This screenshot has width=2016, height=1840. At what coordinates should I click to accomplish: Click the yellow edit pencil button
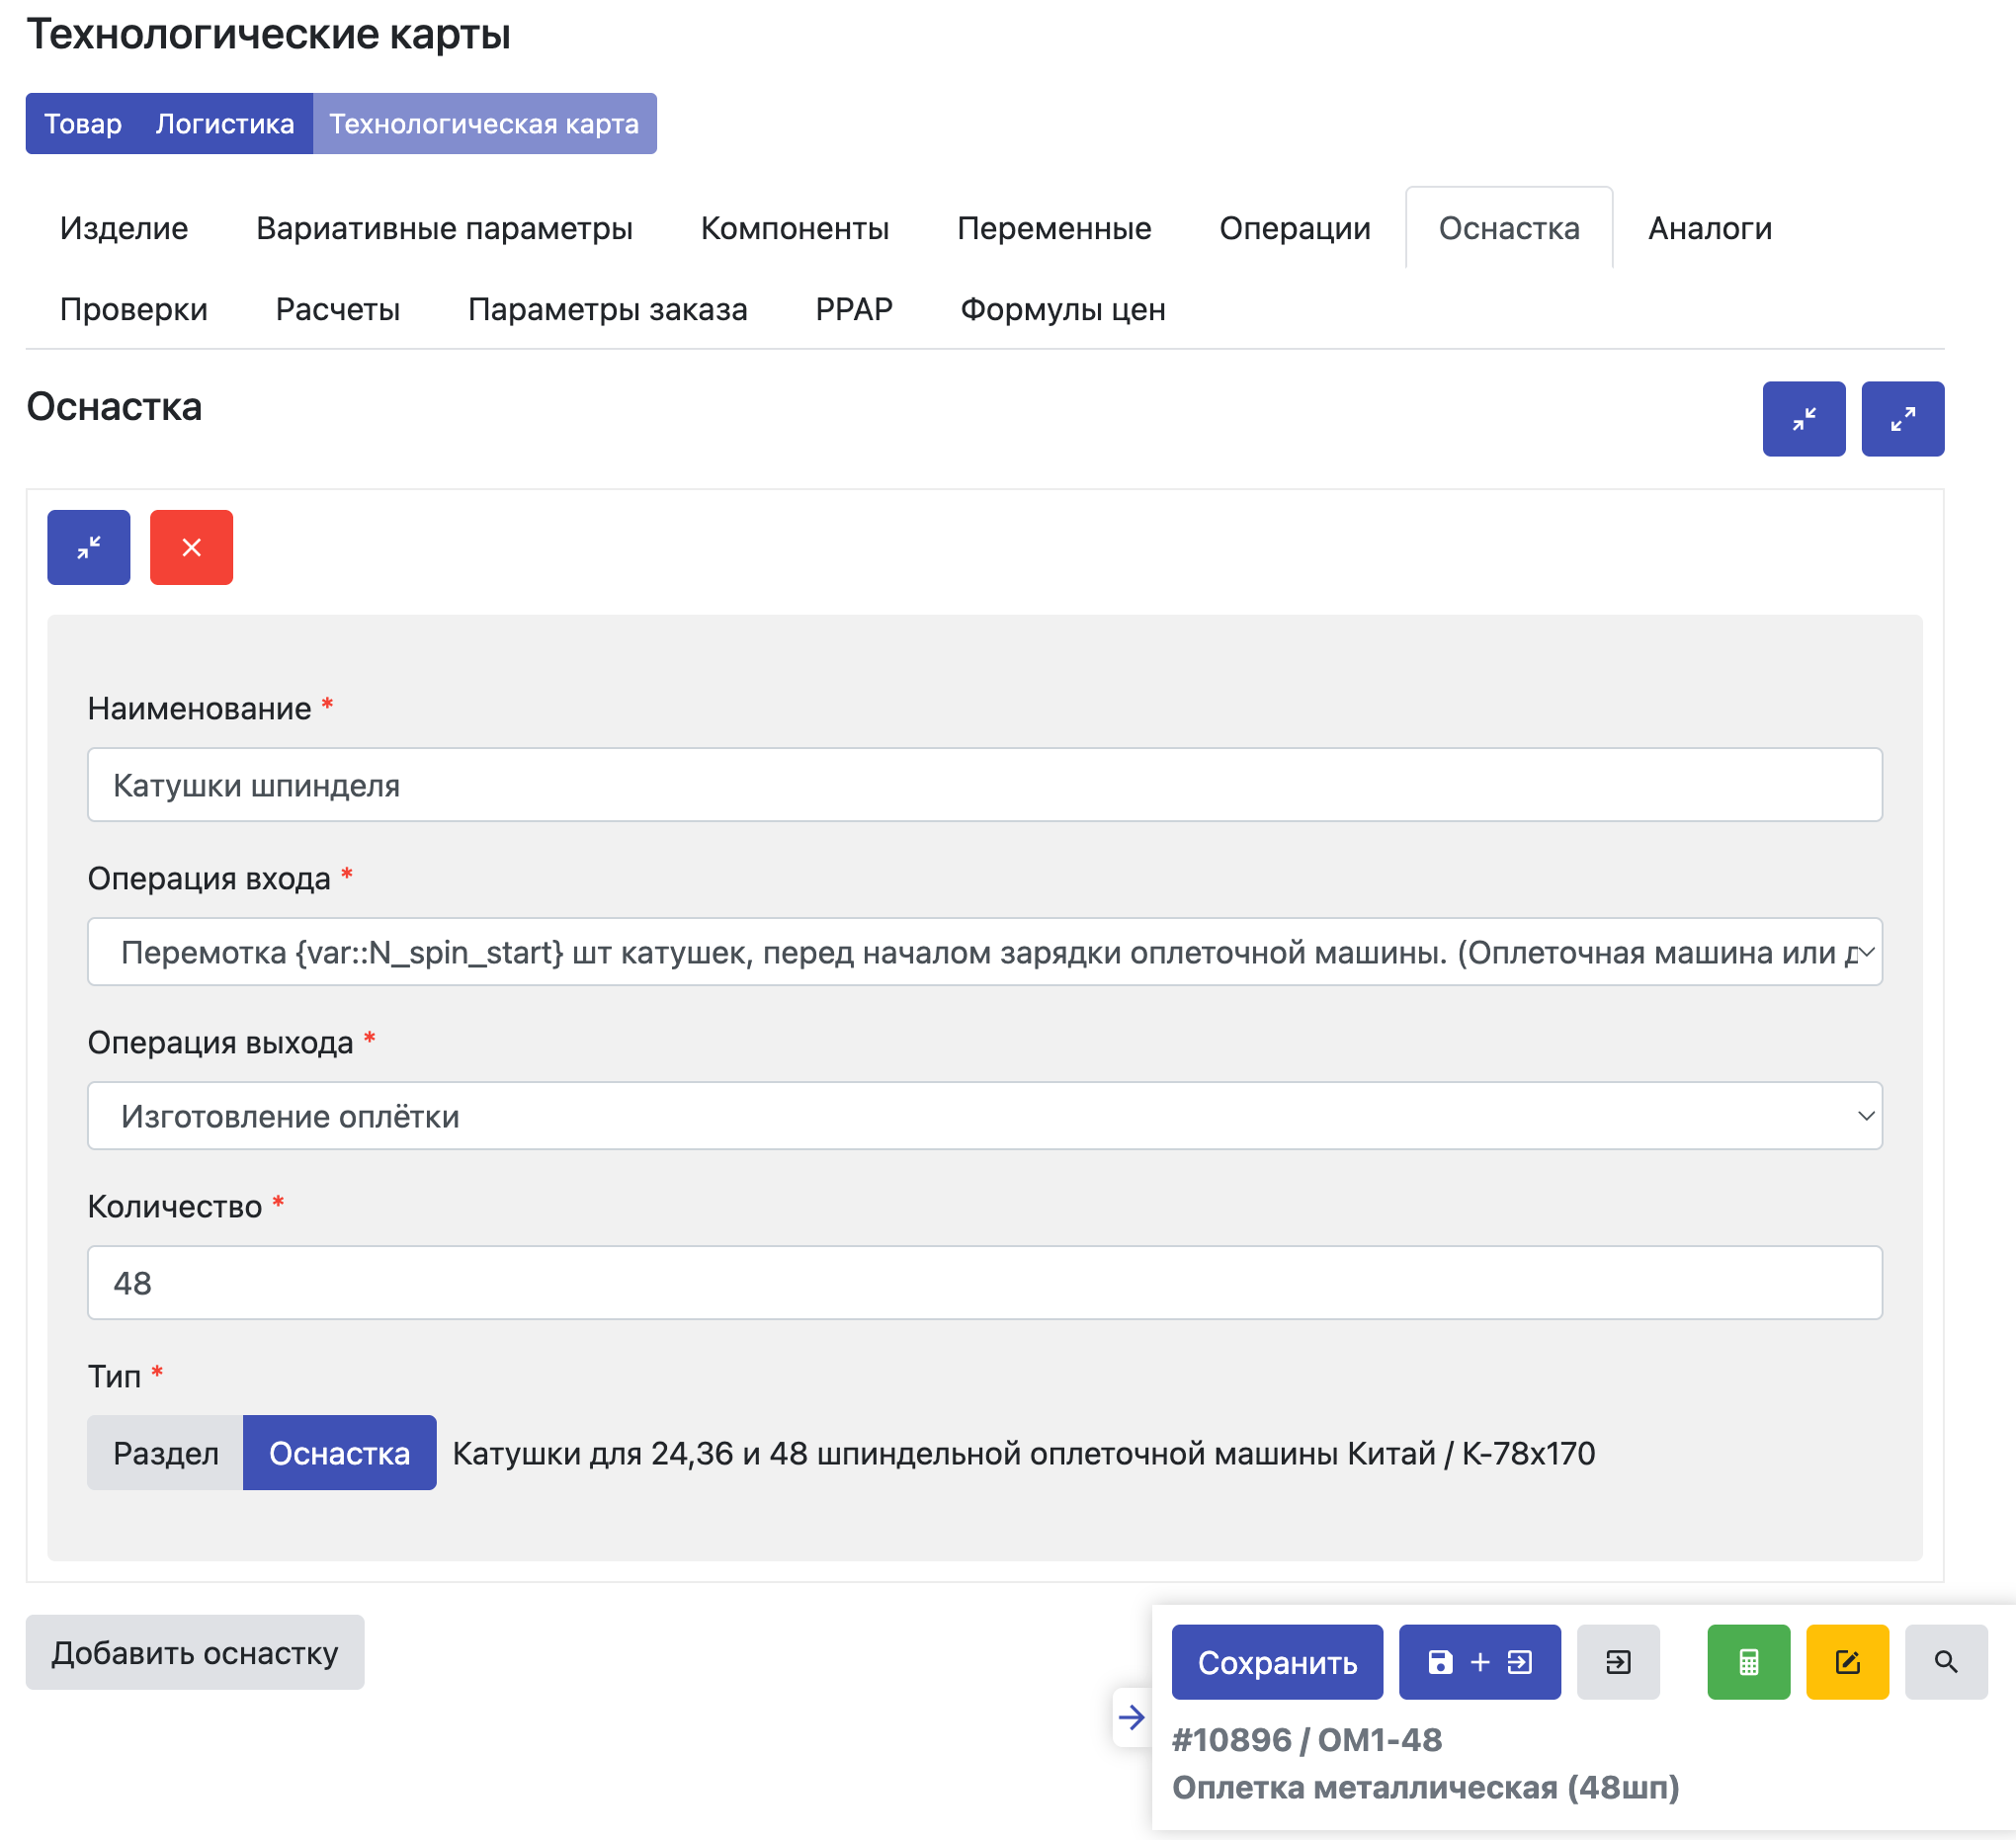(1847, 1662)
